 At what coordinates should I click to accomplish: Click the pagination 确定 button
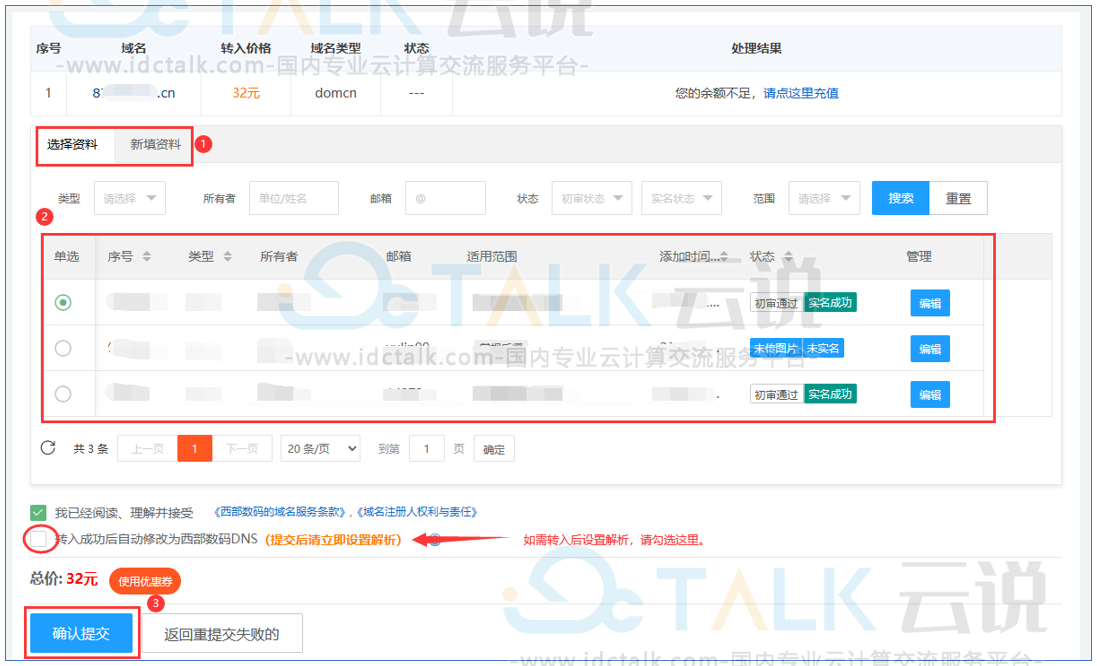[494, 449]
